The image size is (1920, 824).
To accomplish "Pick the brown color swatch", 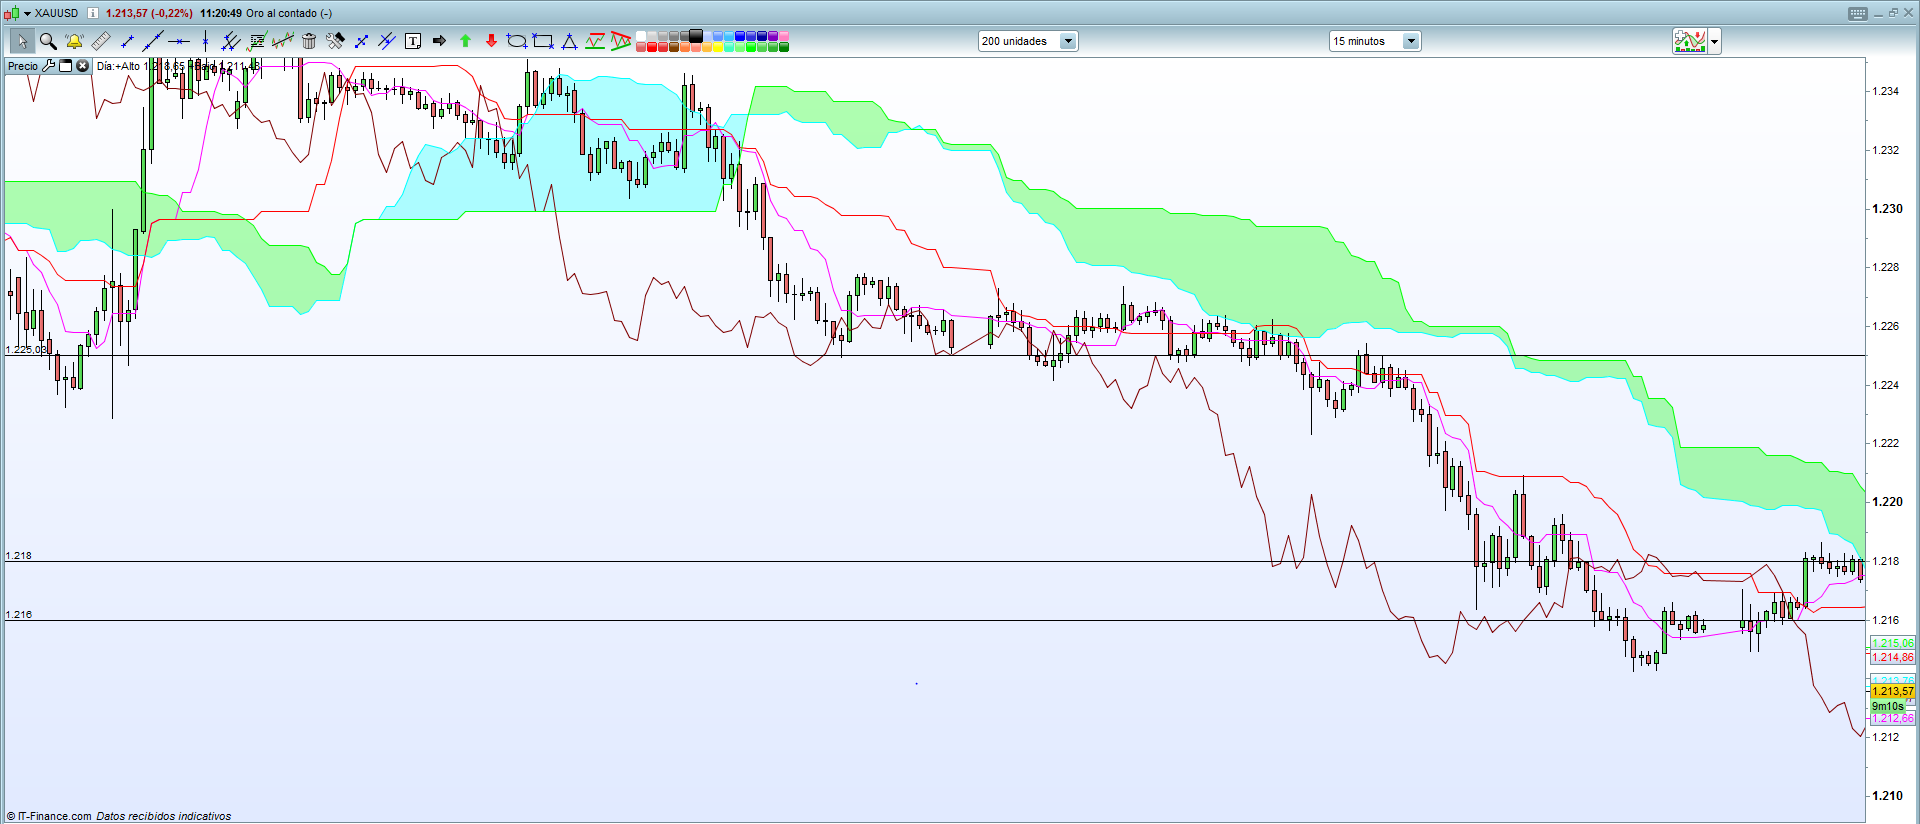I will click(674, 47).
